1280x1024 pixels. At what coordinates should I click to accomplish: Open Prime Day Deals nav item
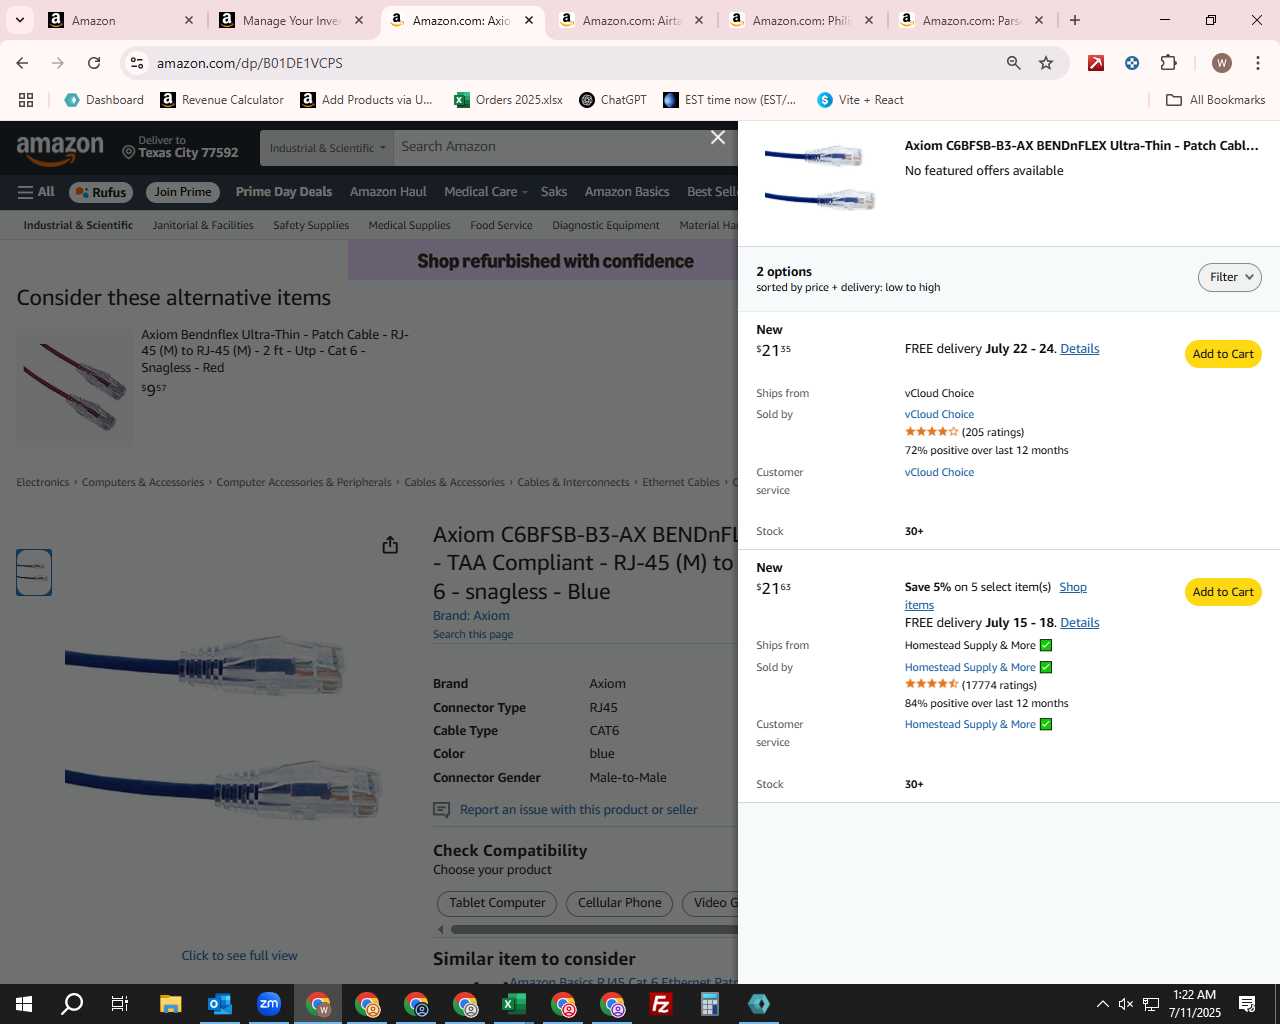284,192
